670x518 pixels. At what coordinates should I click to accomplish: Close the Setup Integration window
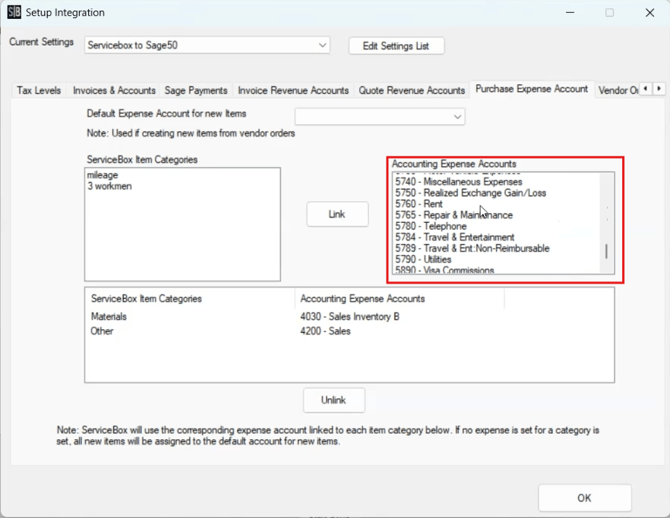[650, 12]
